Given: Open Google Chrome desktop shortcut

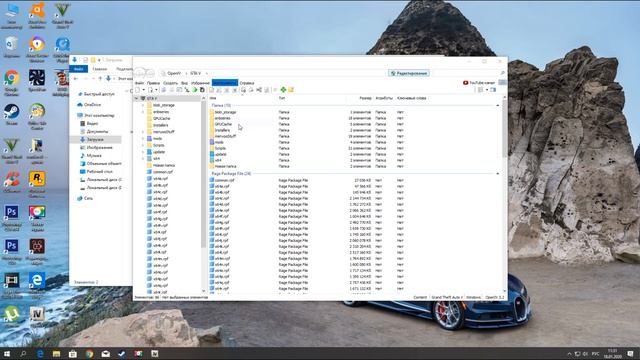Looking at the screenshot, I should click(x=12, y=82).
